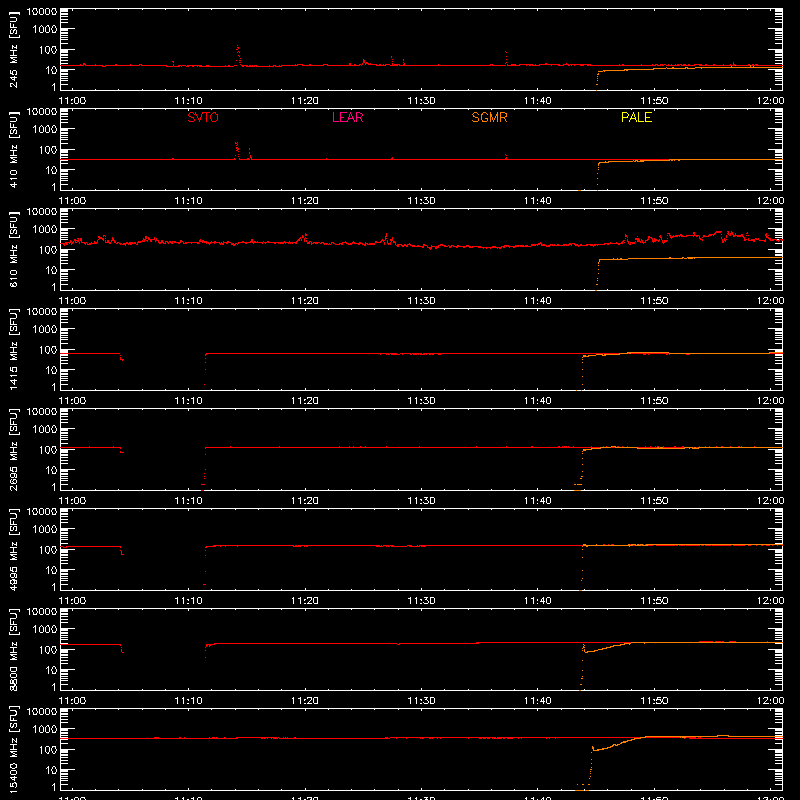Click the 12:00 tick label under 245 MHz plot

[770, 101]
